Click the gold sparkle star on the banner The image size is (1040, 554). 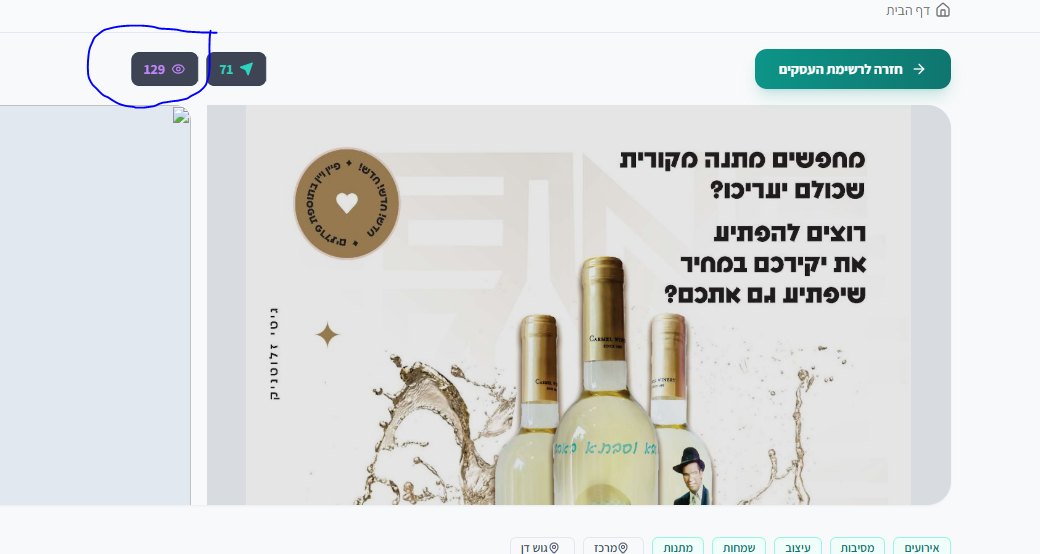pyautogui.click(x=327, y=335)
